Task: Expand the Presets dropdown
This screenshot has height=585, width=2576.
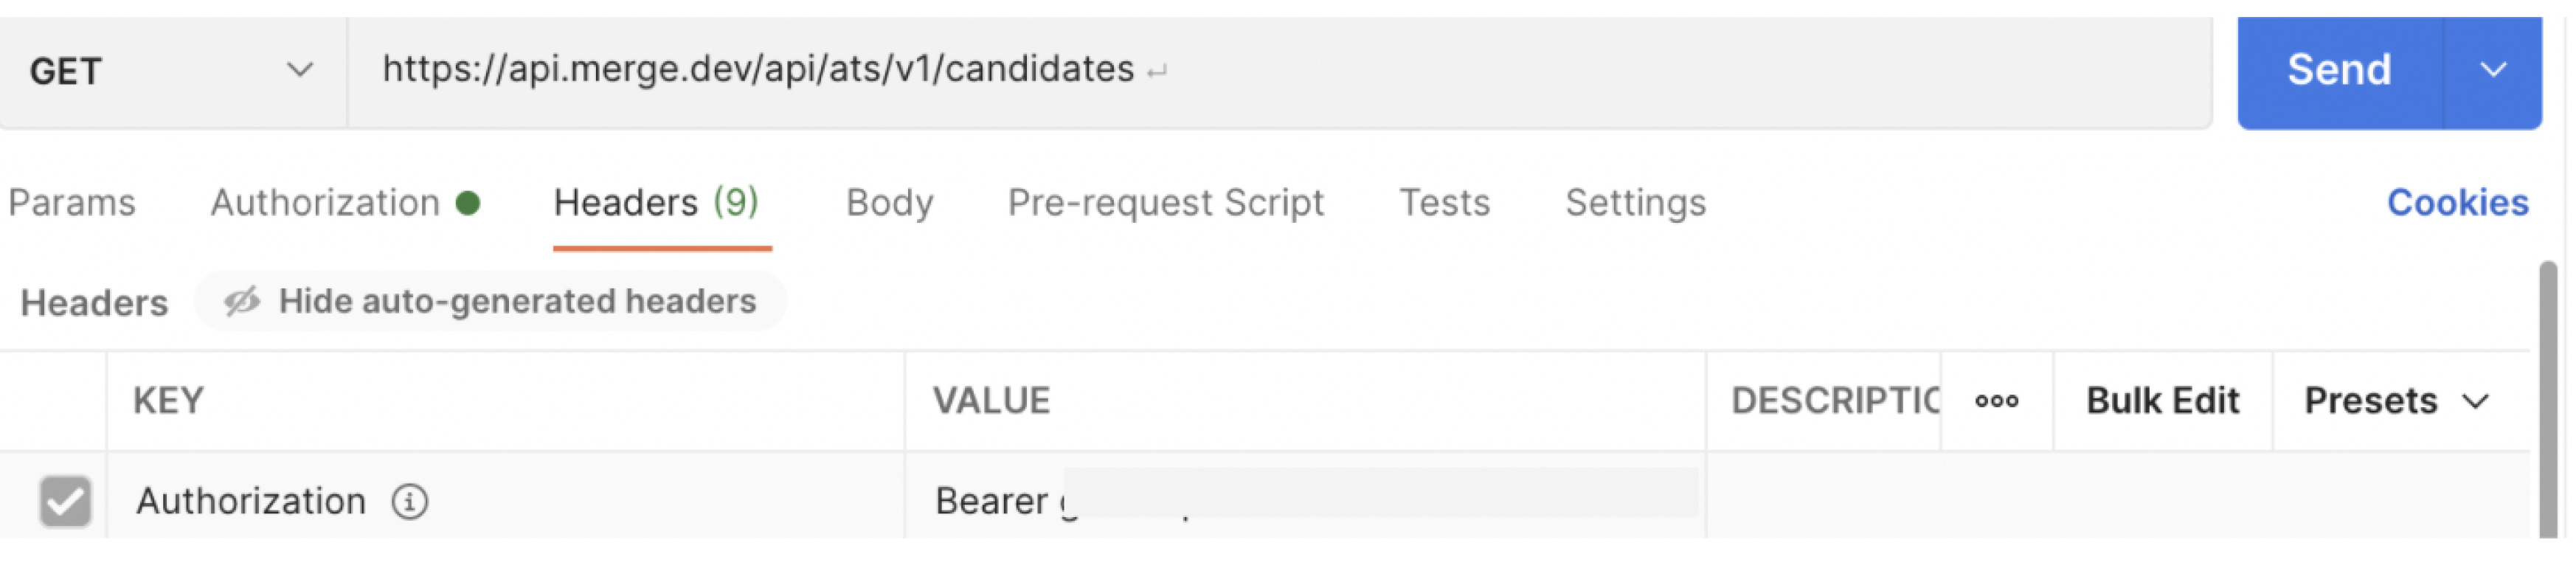Action: (x=2397, y=401)
